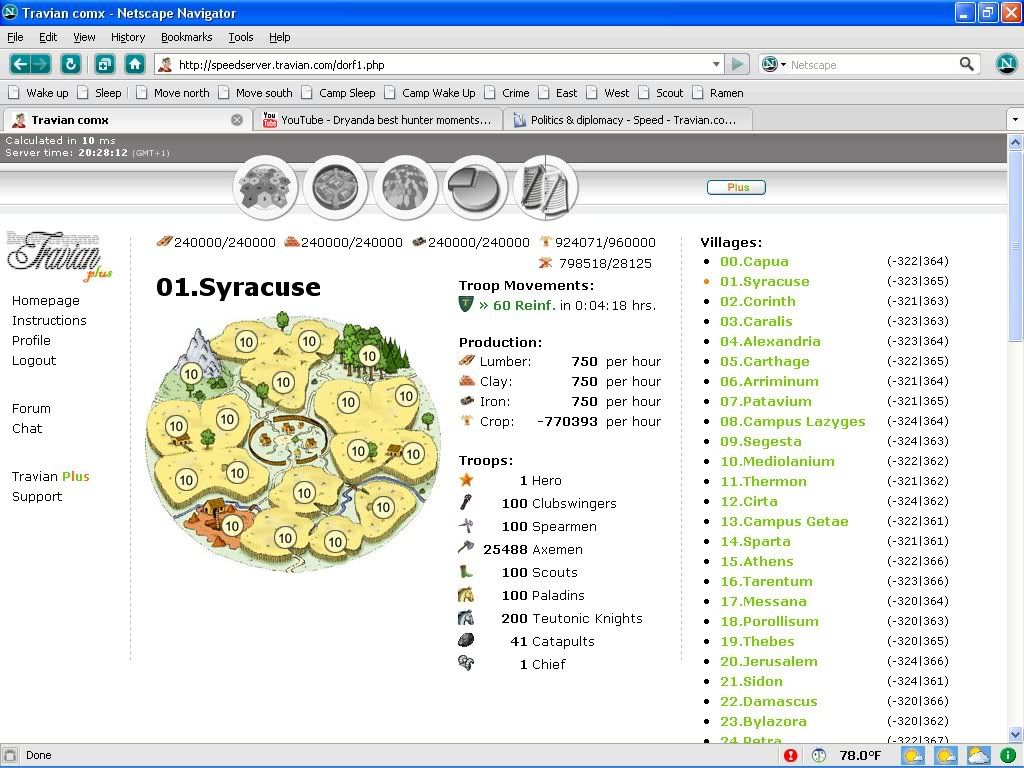Image resolution: width=1024 pixels, height=768 pixels.
Task: Open the Chat link
Action: pyautogui.click(x=27, y=428)
